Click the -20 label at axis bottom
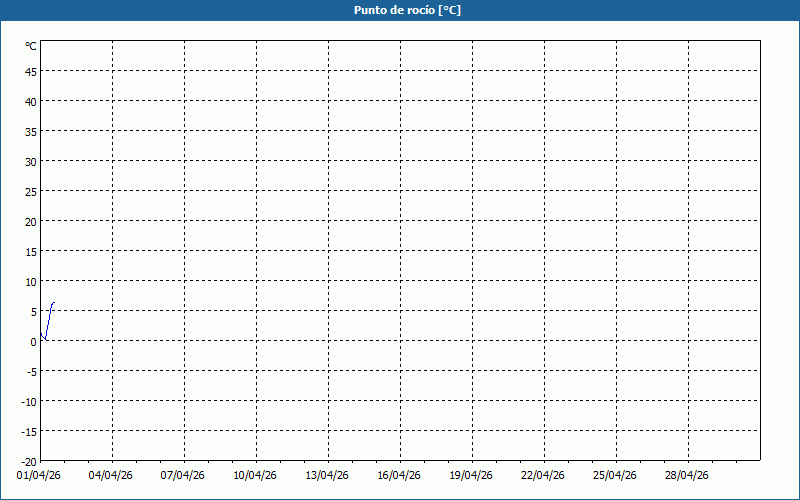This screenshot has width=800, height=500. pyautogui.click(x=29, y=461)
